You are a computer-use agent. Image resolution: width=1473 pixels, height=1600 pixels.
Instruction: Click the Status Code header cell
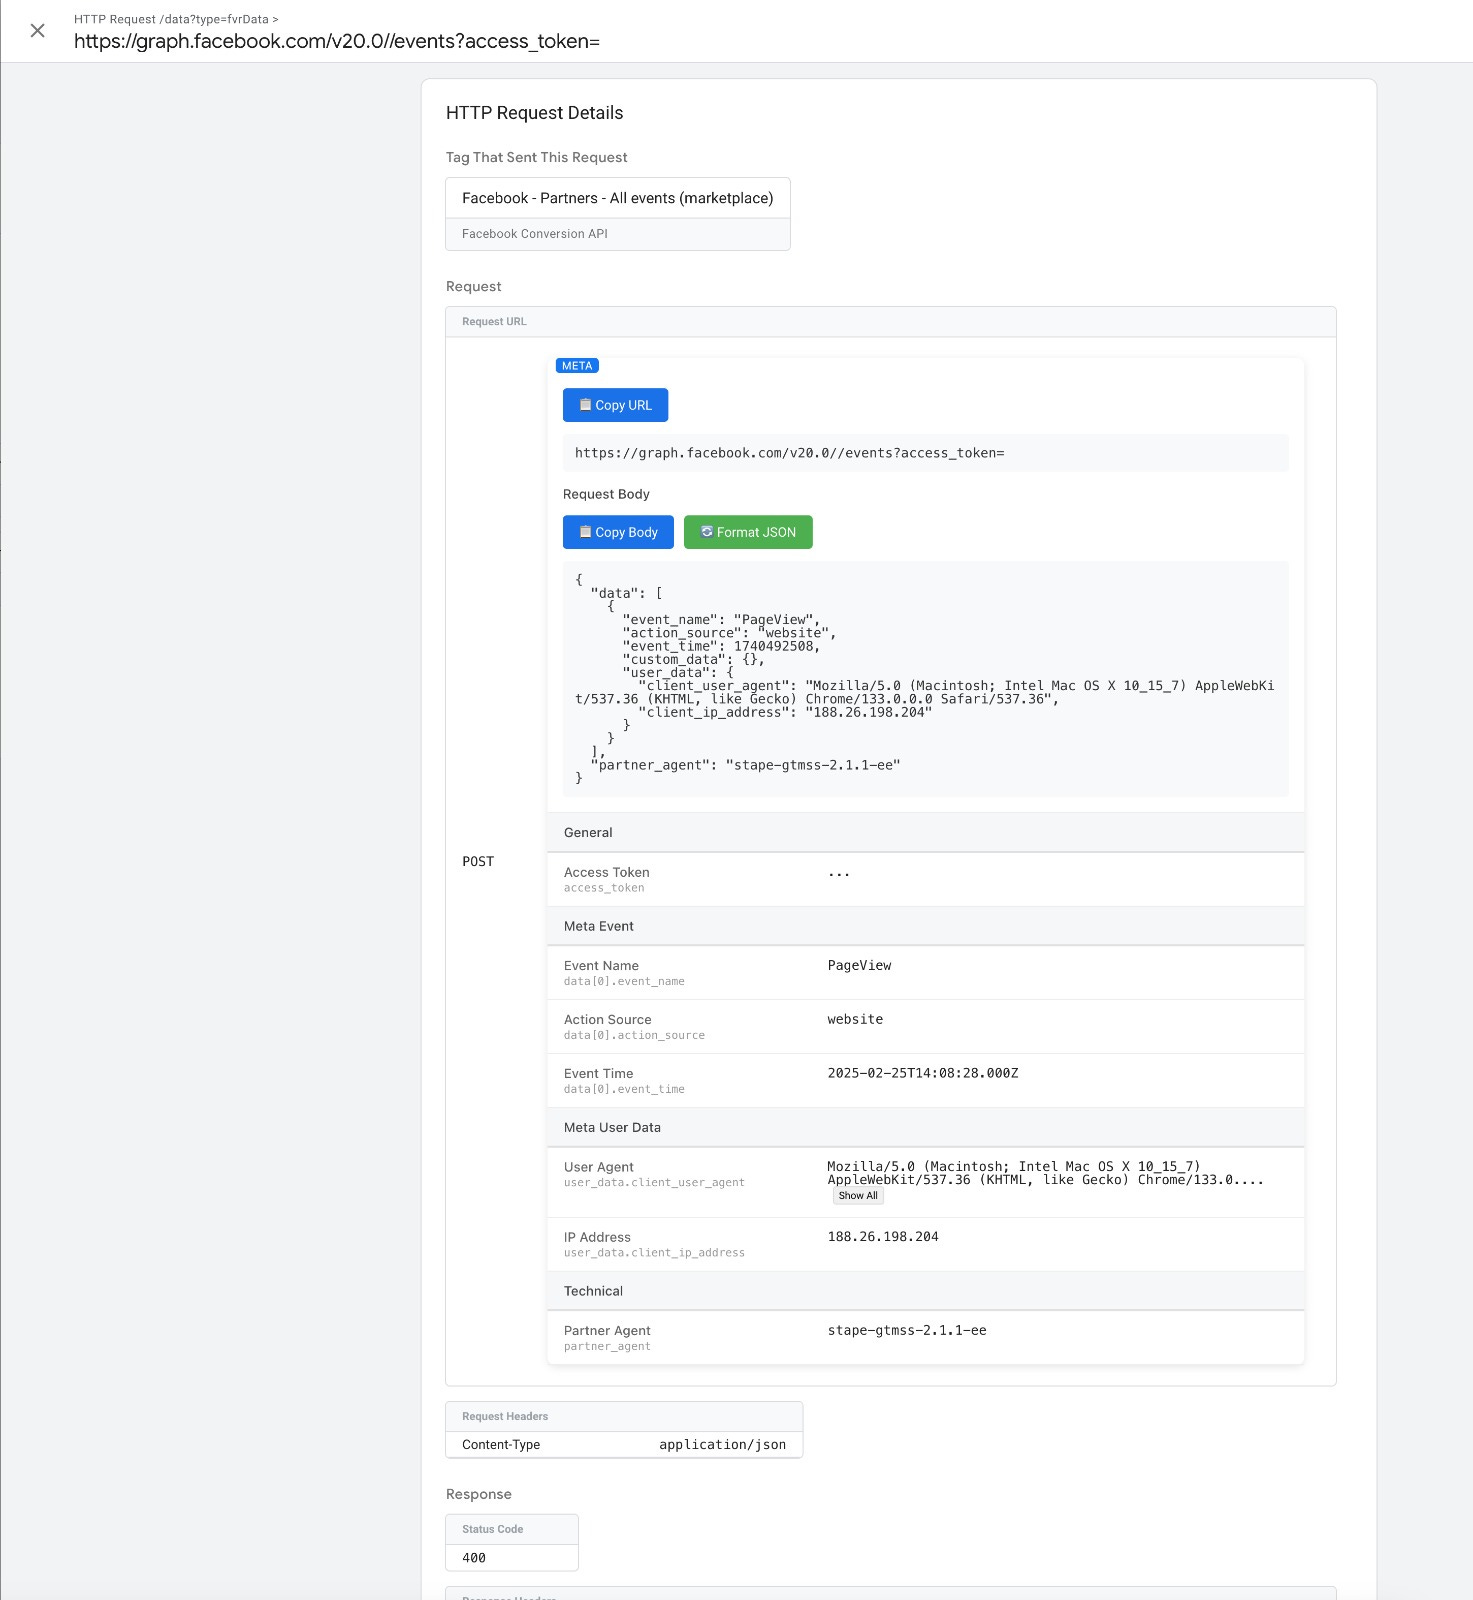tap(512, 1529)
